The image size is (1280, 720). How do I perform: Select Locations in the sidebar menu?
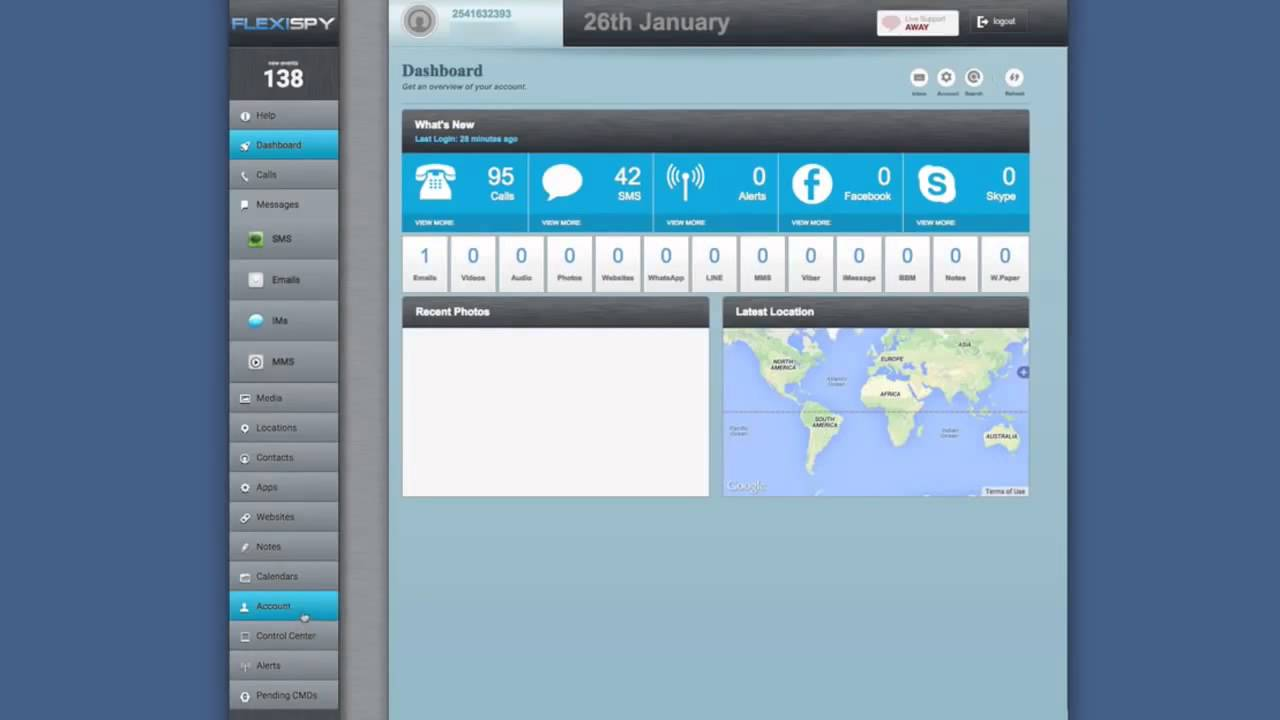276,428
